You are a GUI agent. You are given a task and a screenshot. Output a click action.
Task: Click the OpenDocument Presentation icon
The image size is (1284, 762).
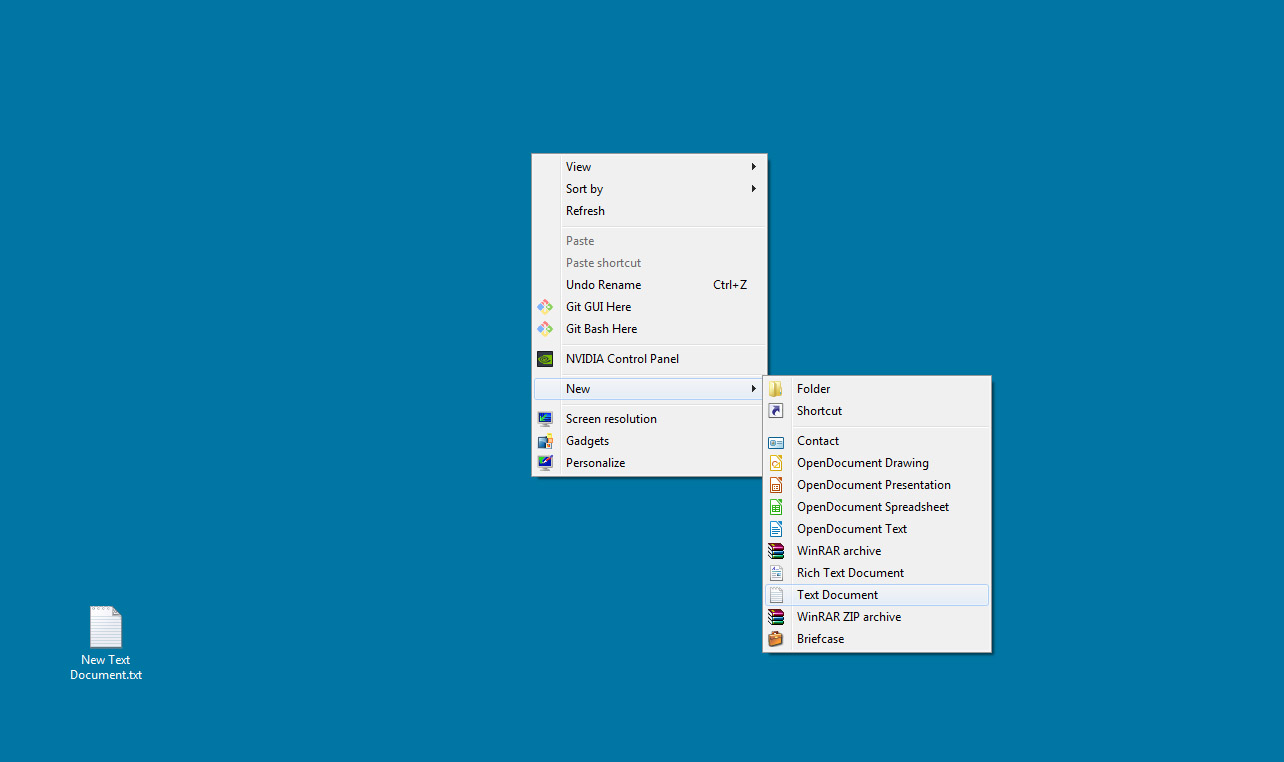coord(776,485)
